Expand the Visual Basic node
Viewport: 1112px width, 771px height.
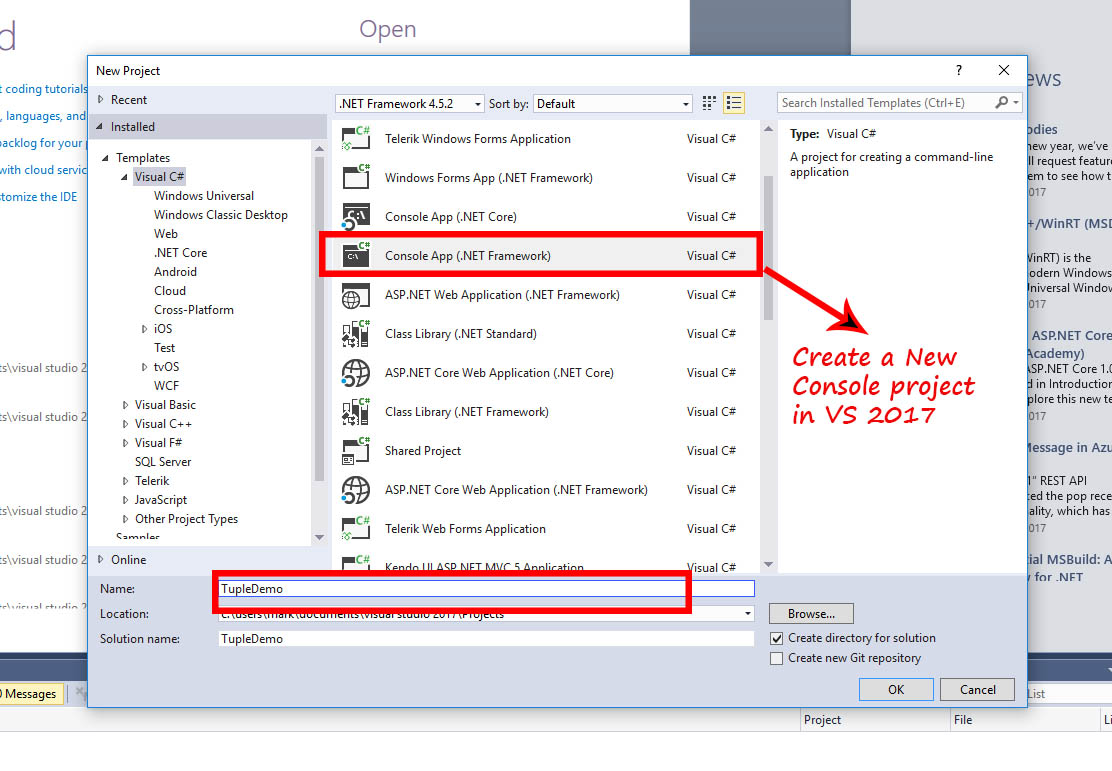coord(126,405)
